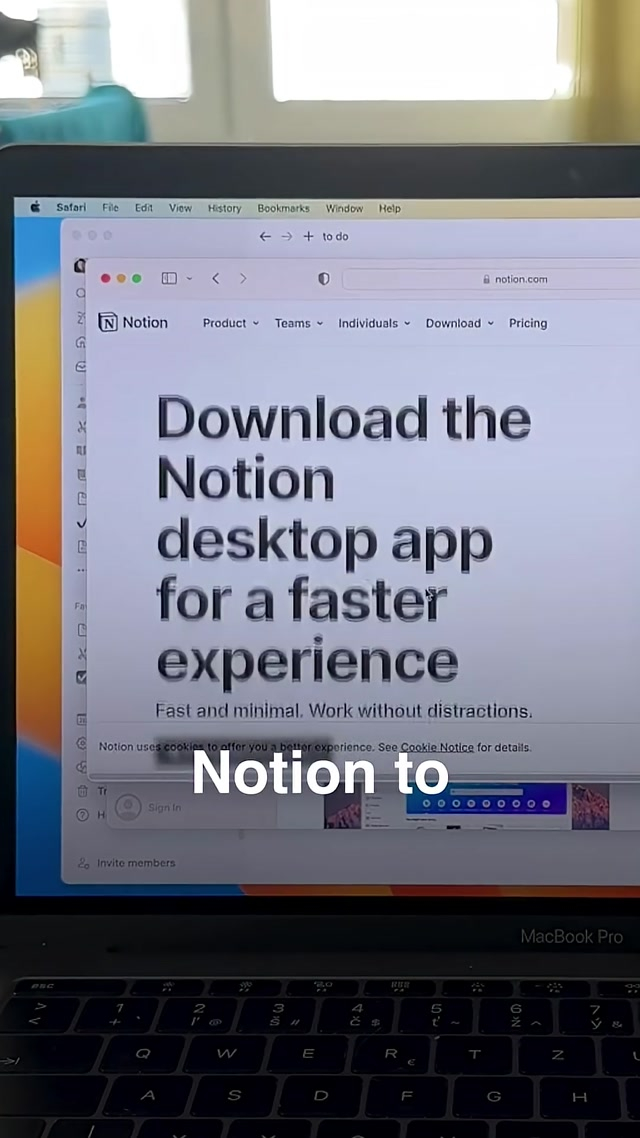This screenshot has height=1138, width=640.
Task: Open the Help question mark icon in Notion sidebar
Action: pyautogui.click(x=83, y=815)
